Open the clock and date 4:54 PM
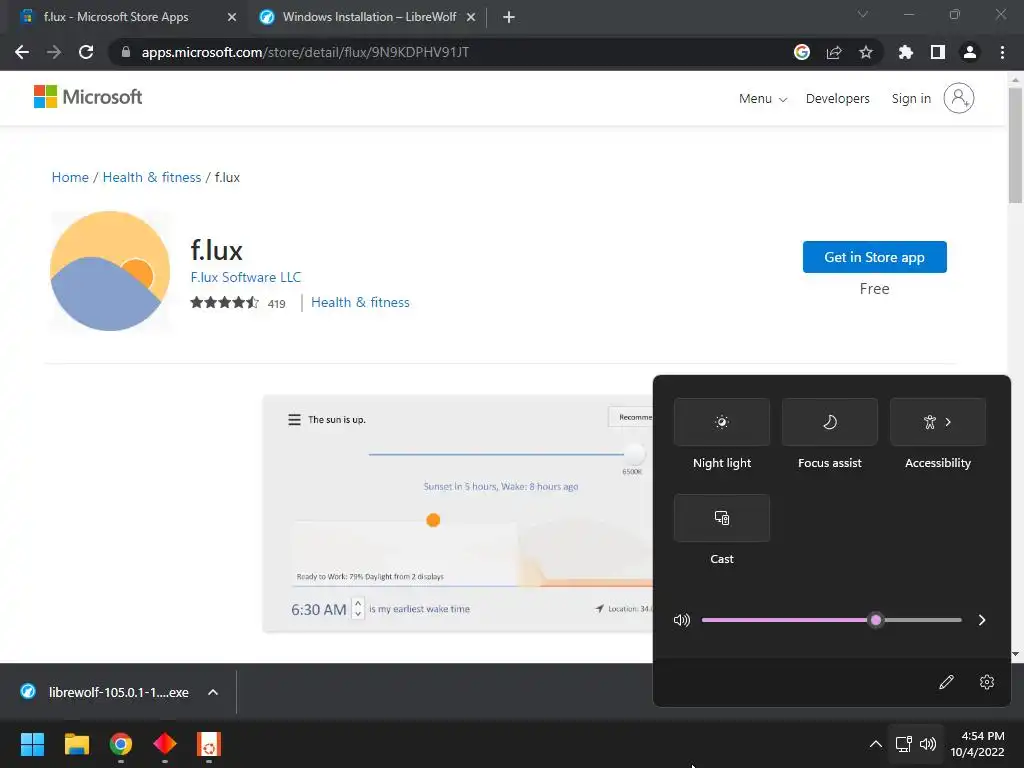The height and width of the screenshot is (768, 1024). [977, 744]
